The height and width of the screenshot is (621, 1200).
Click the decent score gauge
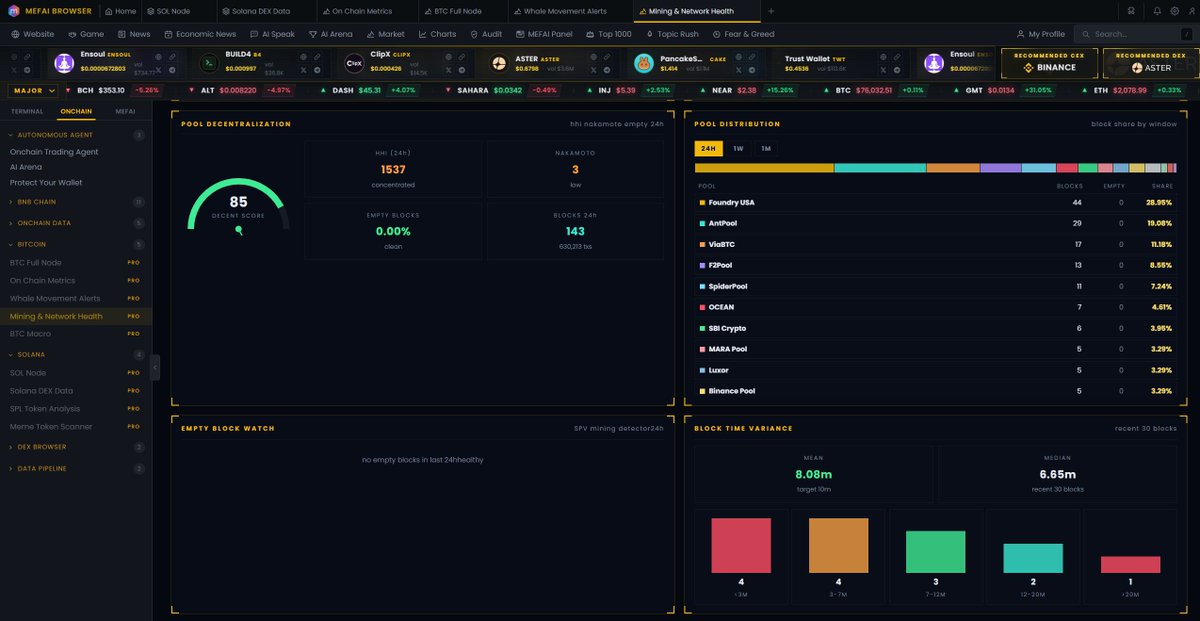coord(239,205)
